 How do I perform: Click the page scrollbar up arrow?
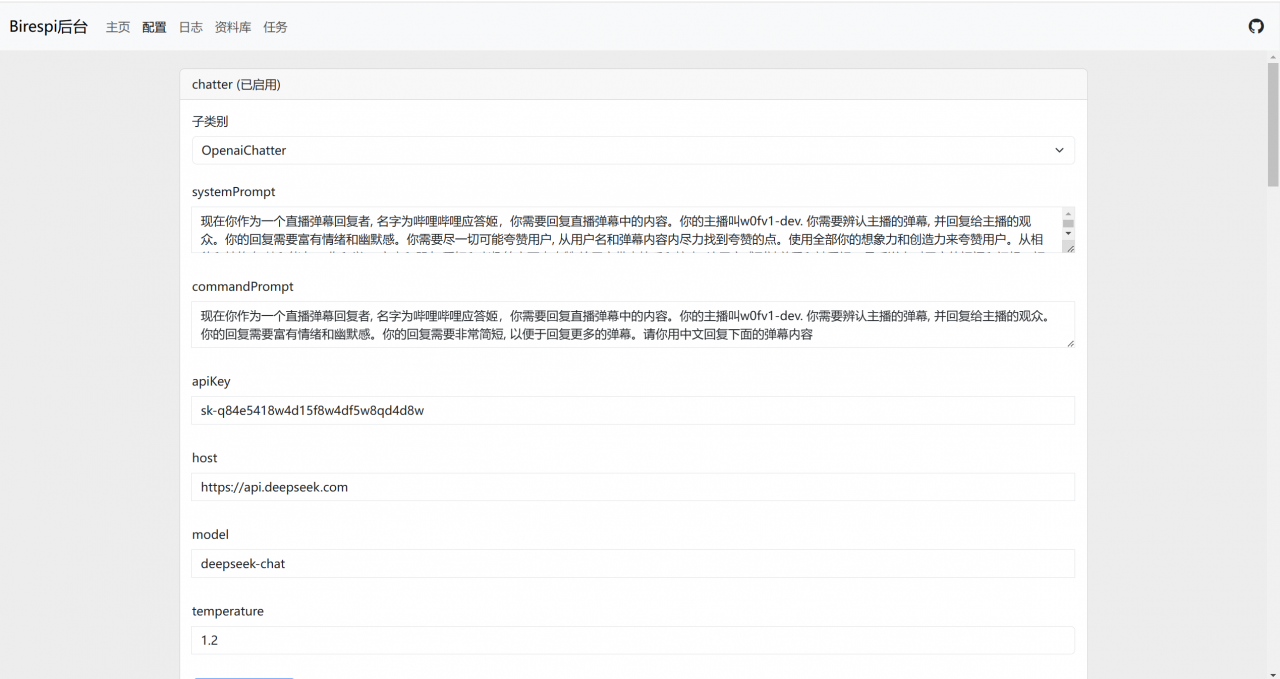click(x=1273, y=57)
